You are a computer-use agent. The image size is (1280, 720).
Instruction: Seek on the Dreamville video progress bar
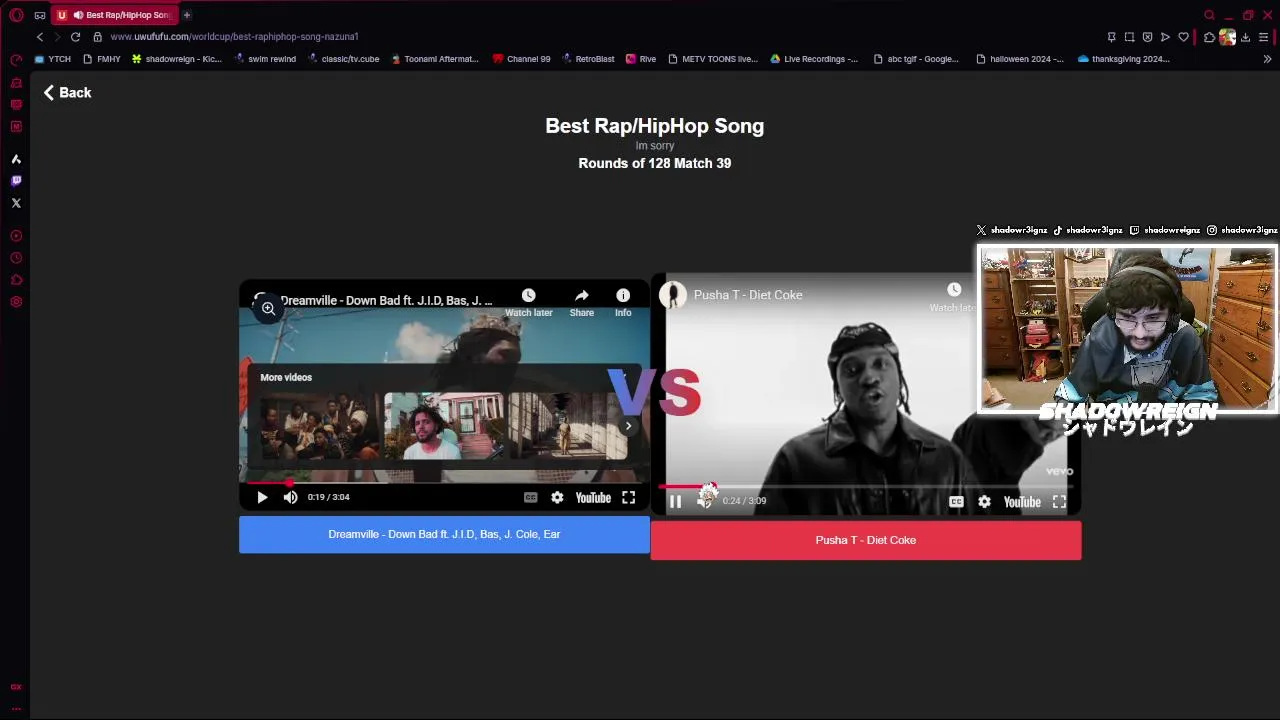coord(444,482)
